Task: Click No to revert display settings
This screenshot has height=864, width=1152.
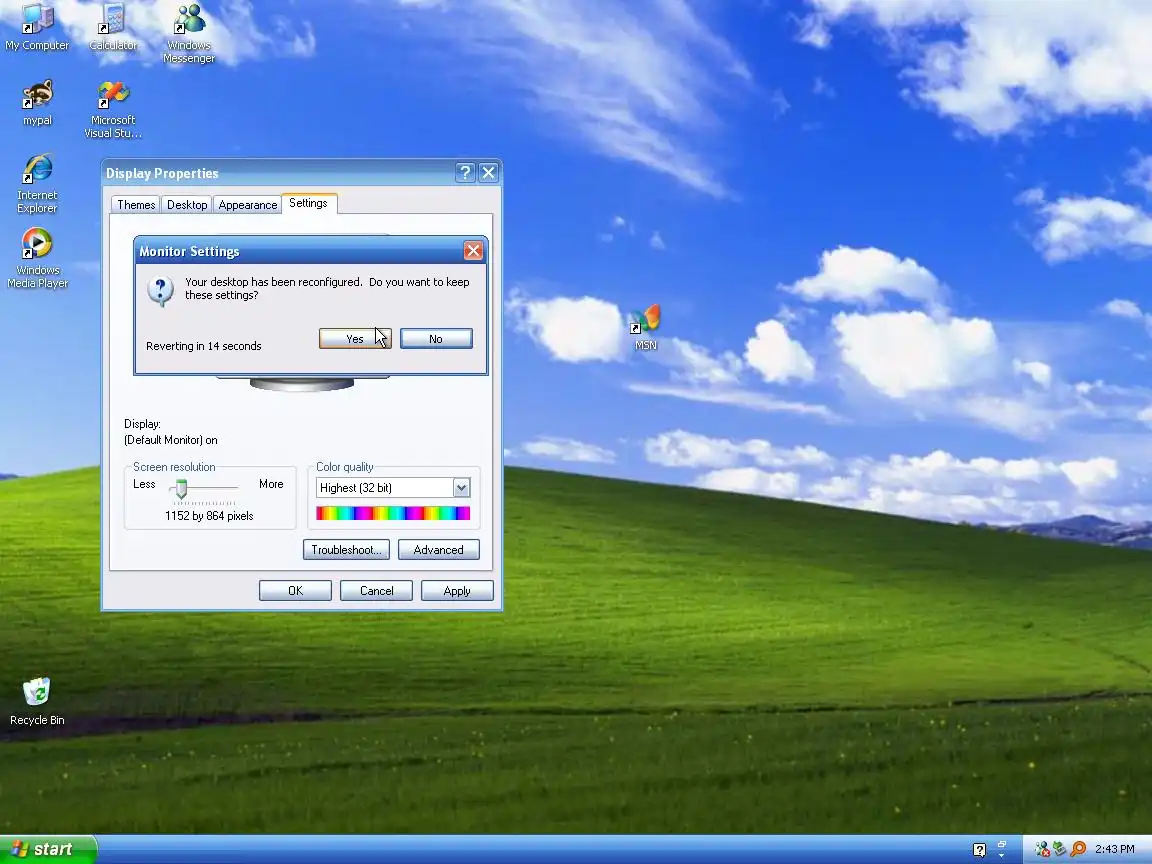Action: [436, 339]
